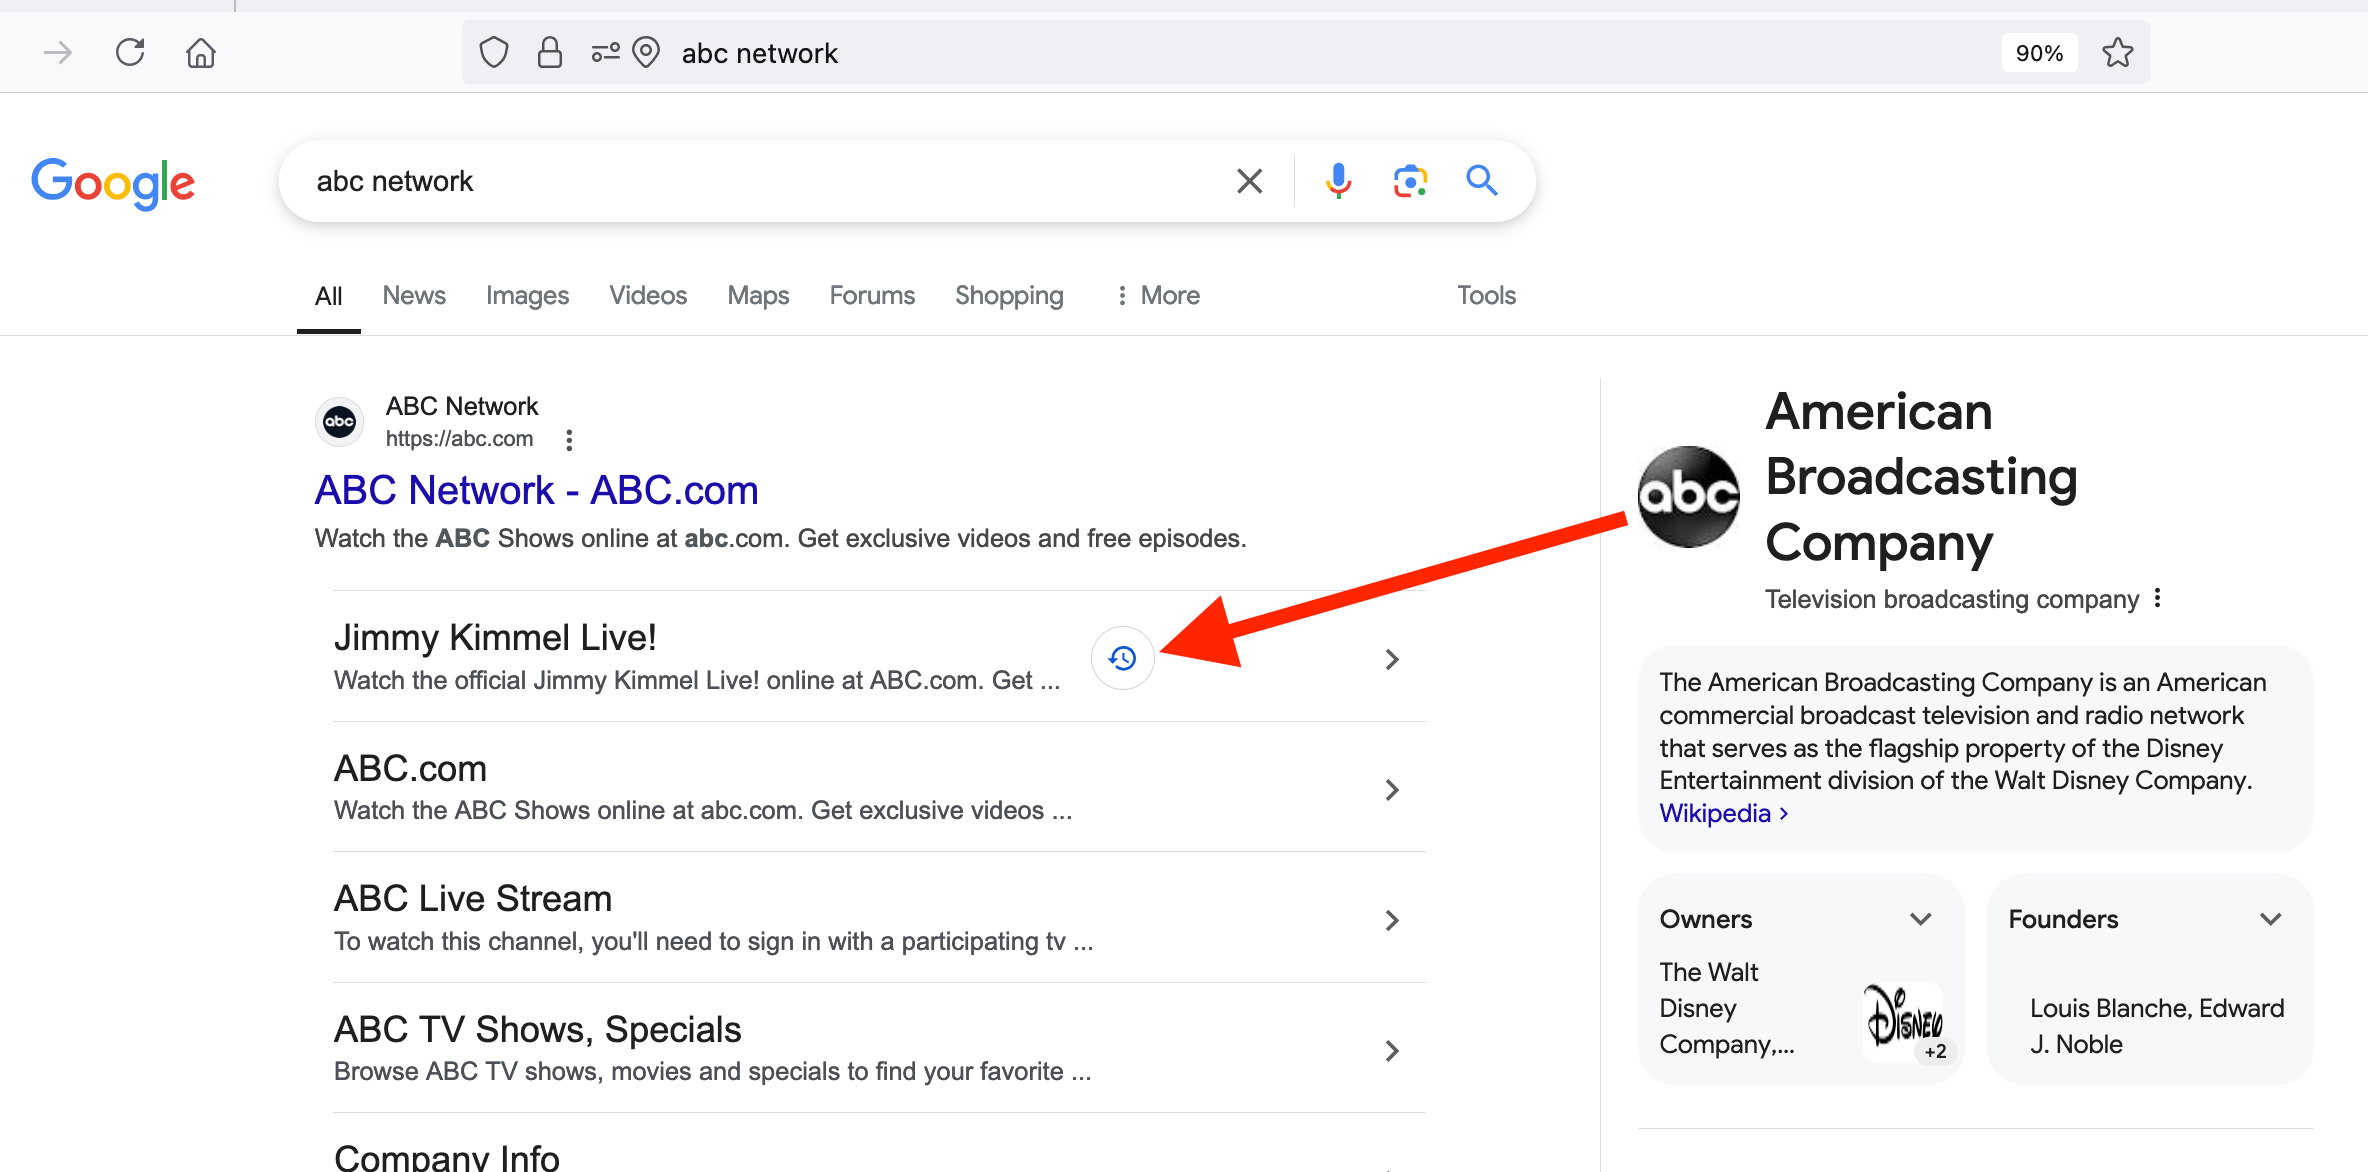Viewport: 2368px width, 1172px height.
Task: Click the tracking protection shield icon
Action: tap(494, 52)
